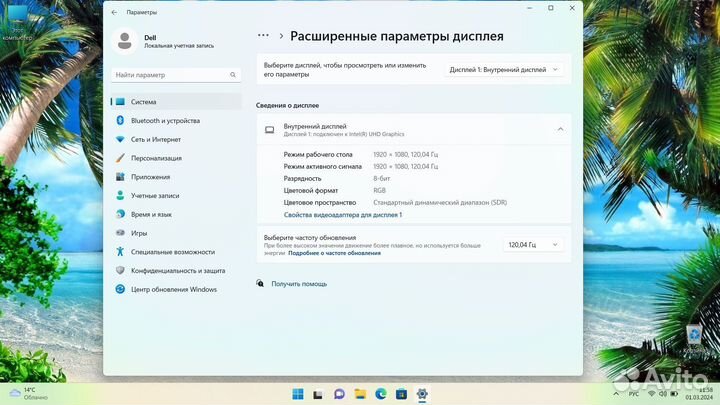The image size is (720, 405).
Task: Open the Windows Start menu
Action: 298,394
